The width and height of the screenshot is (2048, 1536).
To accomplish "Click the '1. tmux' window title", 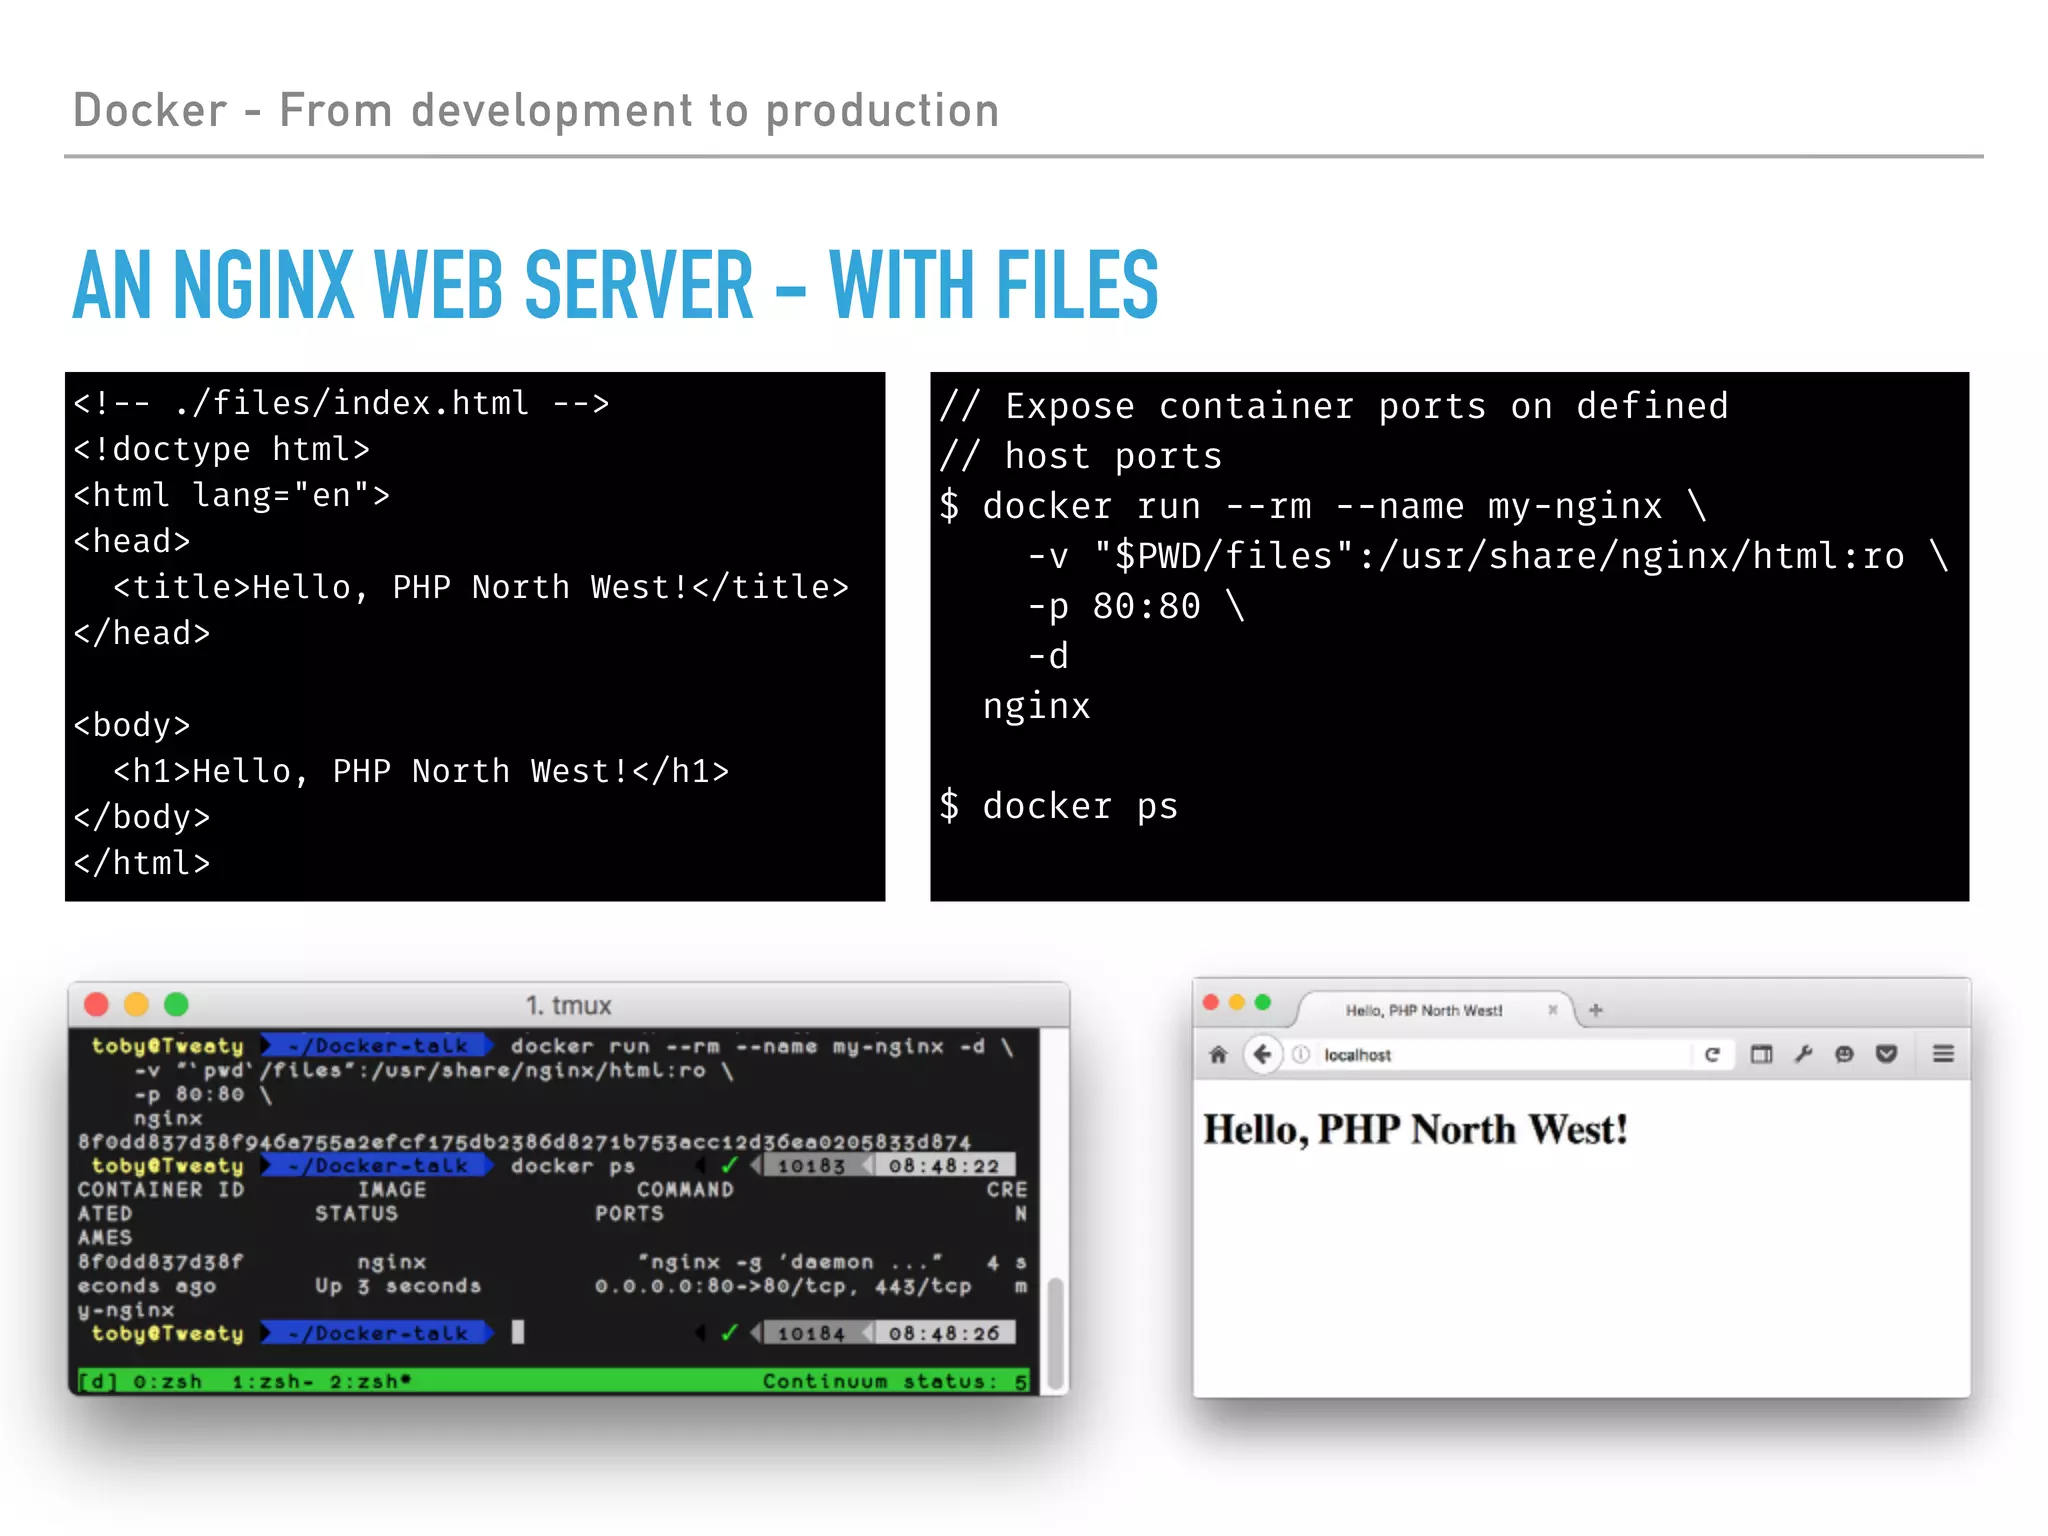I will tap(568, 1005).
